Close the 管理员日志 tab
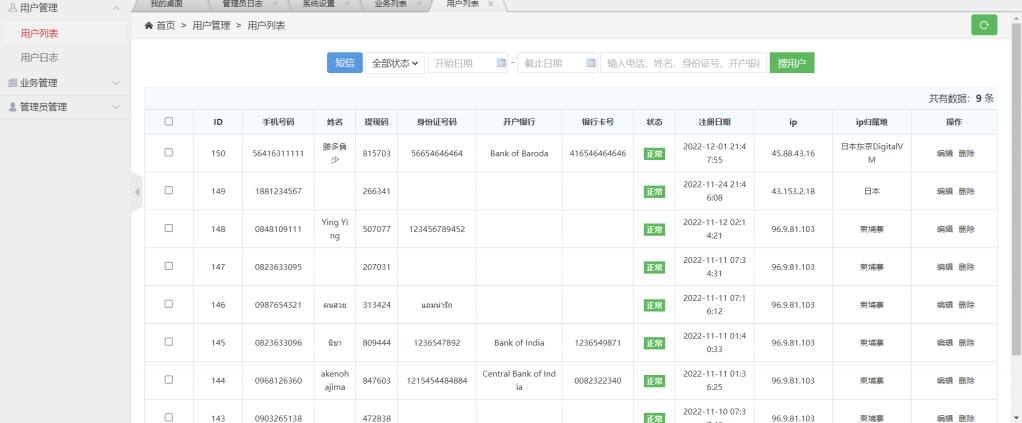The height and width of the screenshot is (423, 1022). tap(274, 4)
